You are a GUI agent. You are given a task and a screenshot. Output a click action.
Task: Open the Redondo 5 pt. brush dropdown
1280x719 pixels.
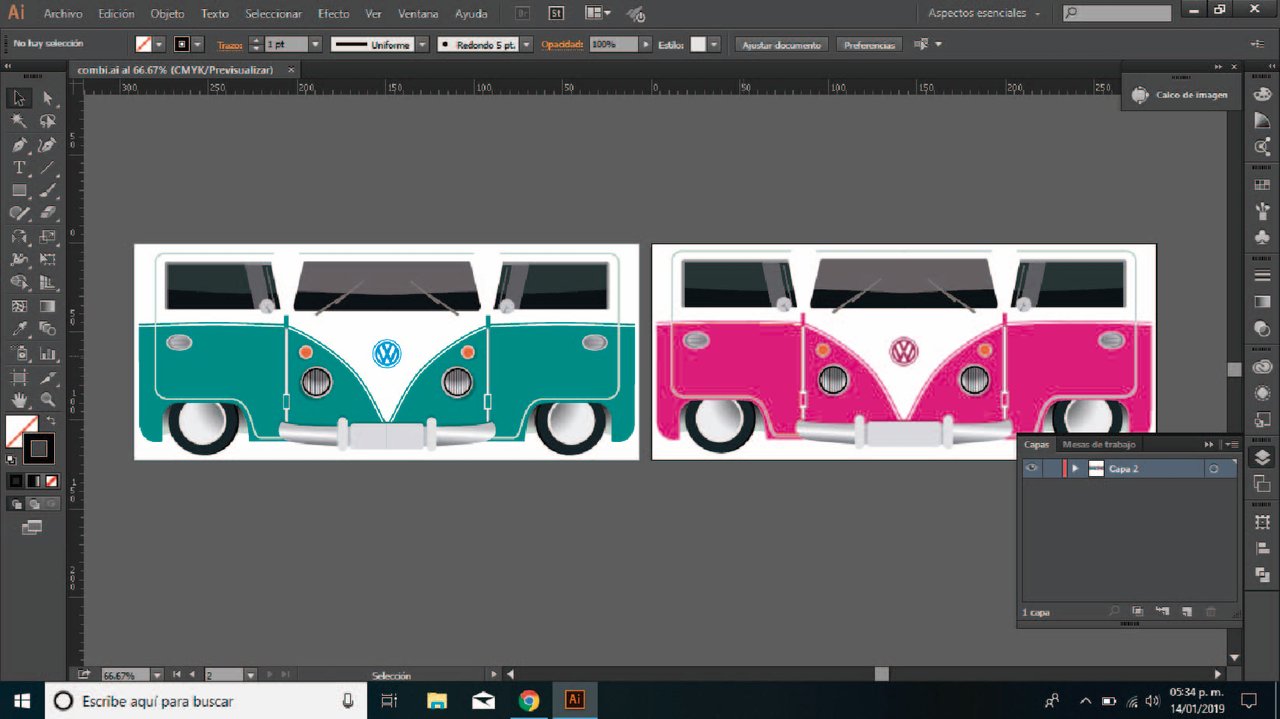click(526, 44)
